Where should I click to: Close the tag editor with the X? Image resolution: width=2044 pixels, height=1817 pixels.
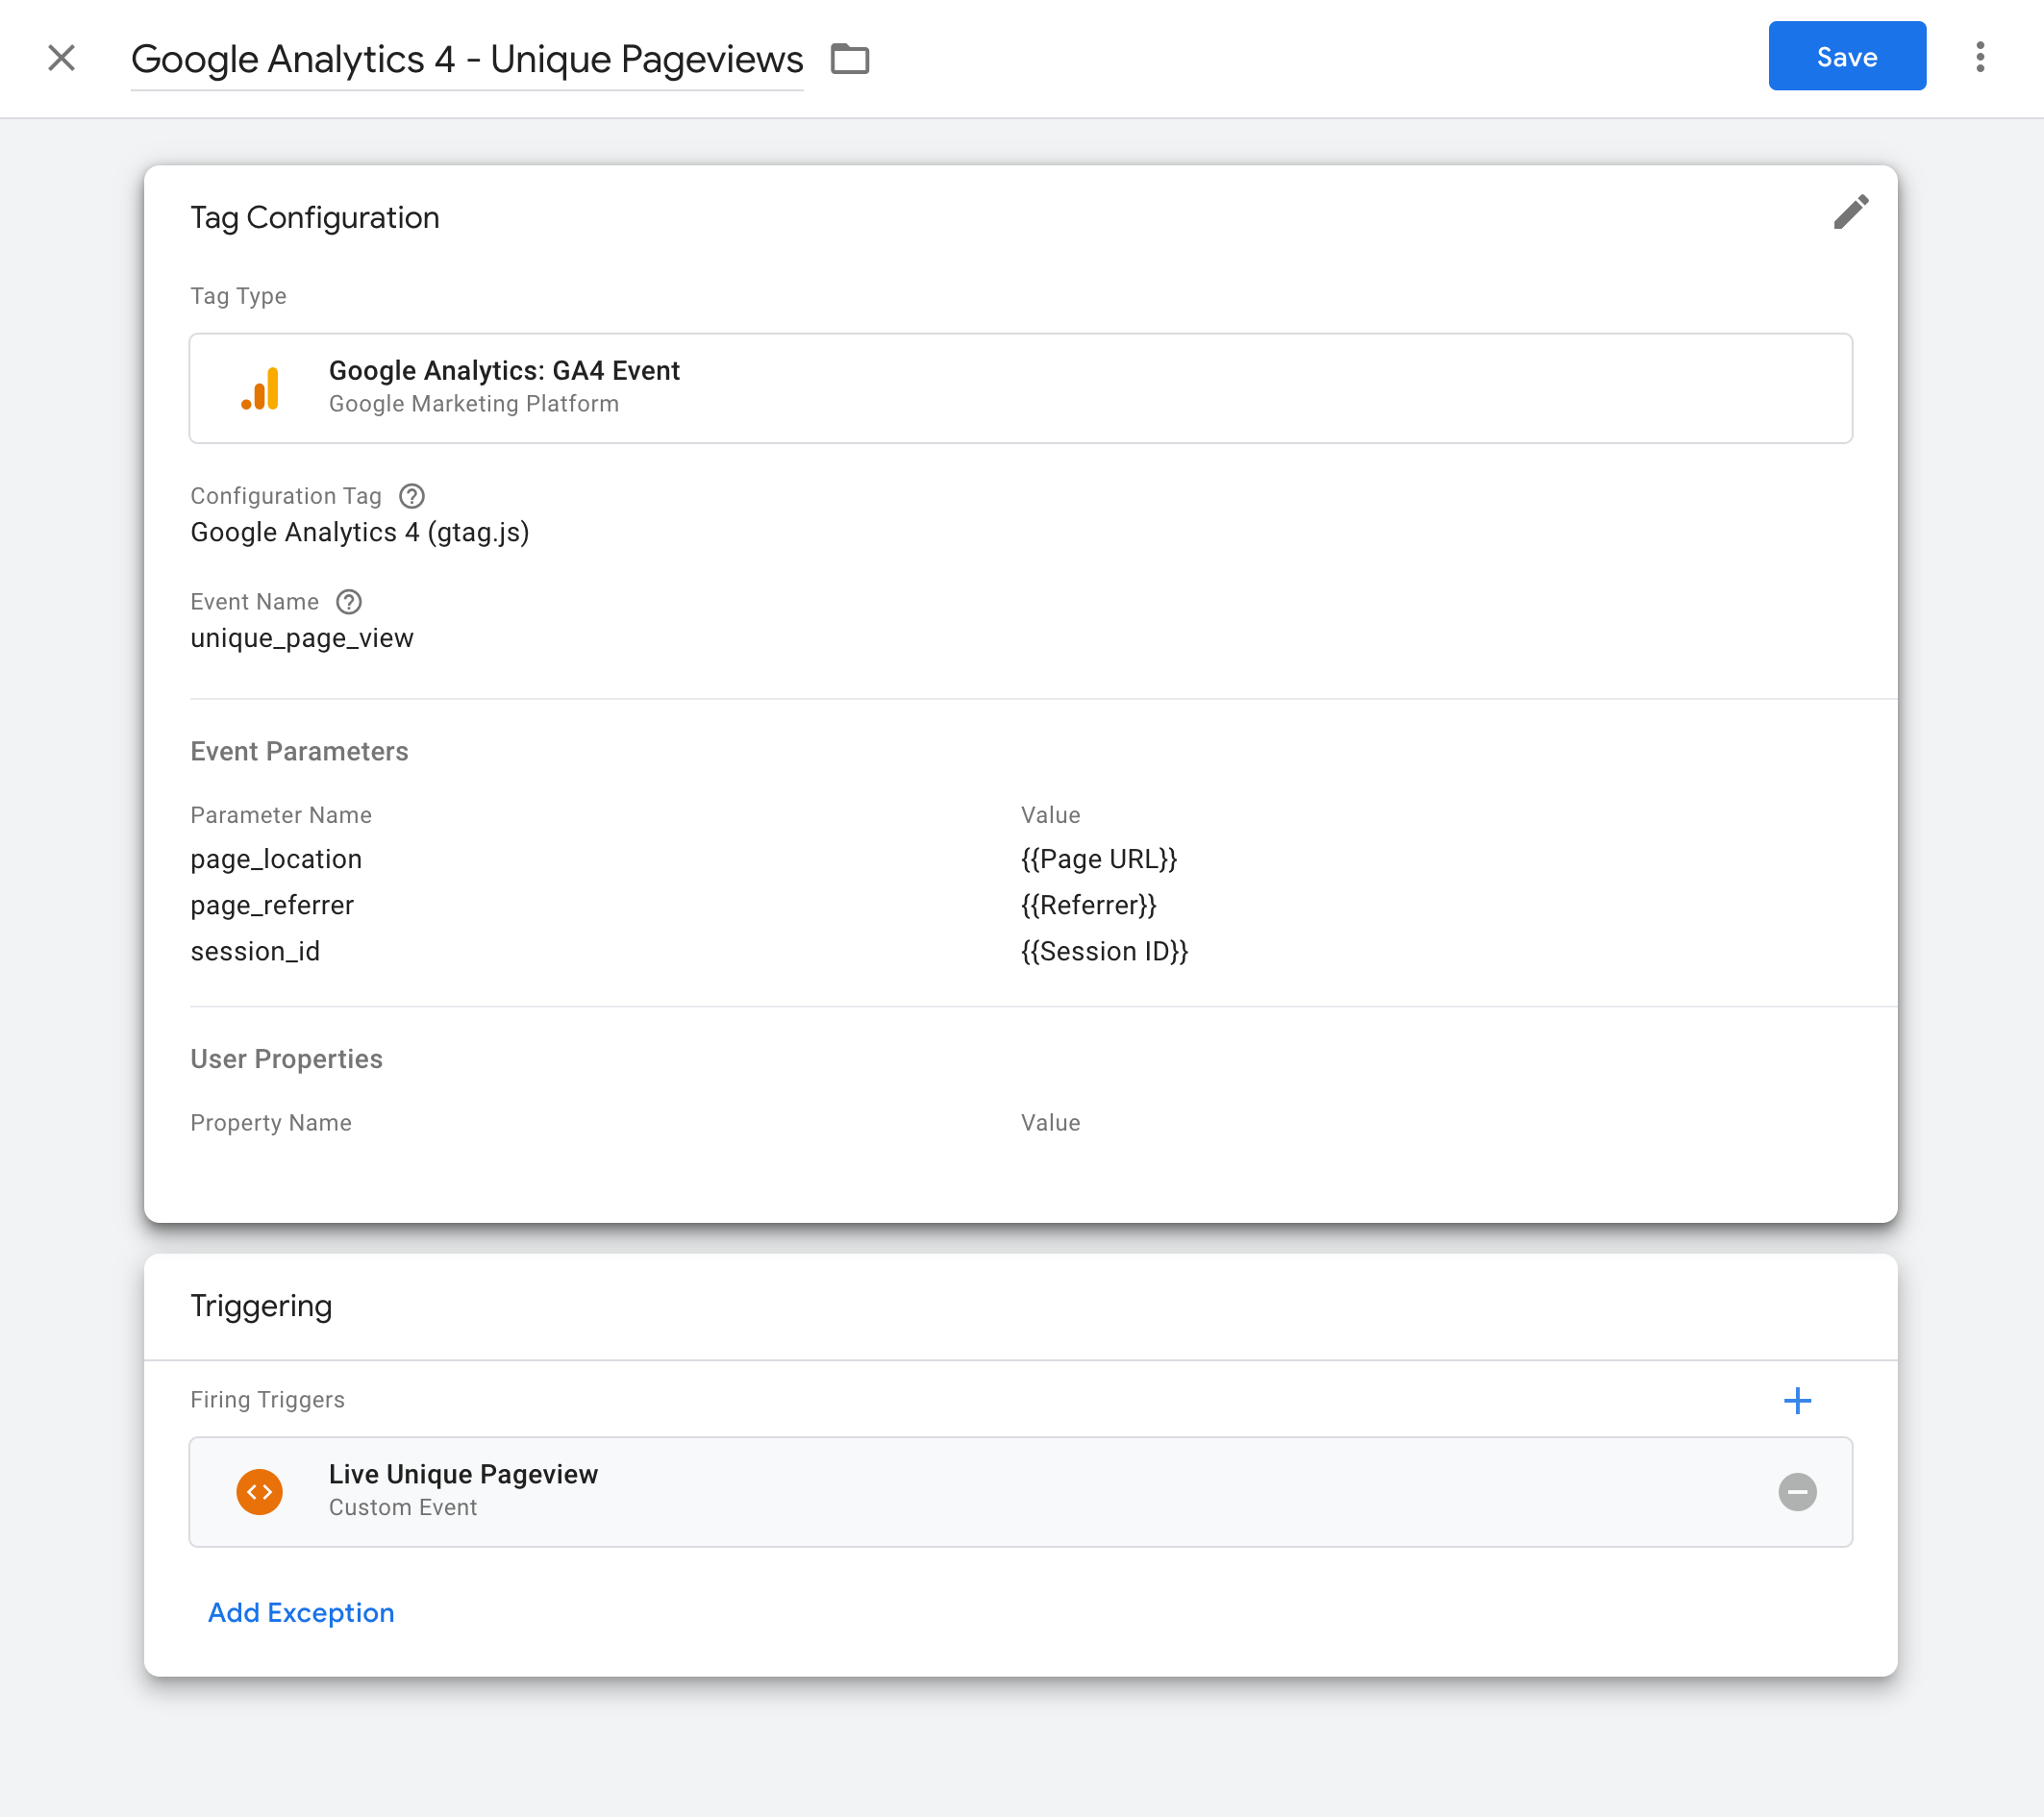tap(62, 58)
